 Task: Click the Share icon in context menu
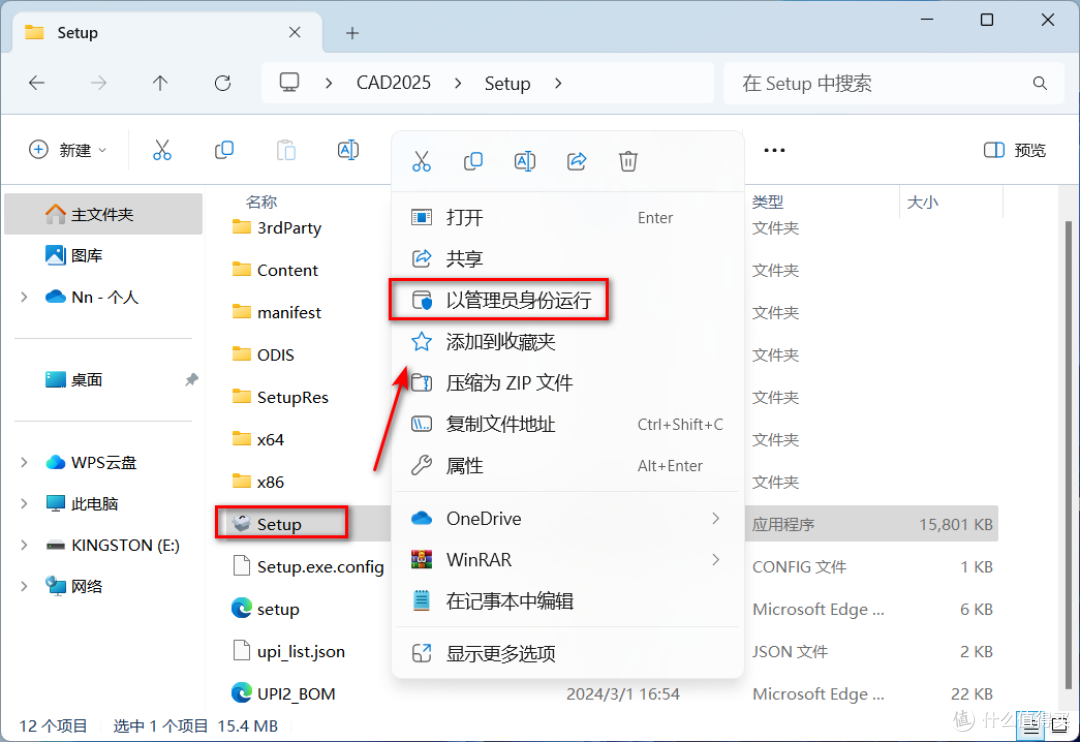coord(577,162)
